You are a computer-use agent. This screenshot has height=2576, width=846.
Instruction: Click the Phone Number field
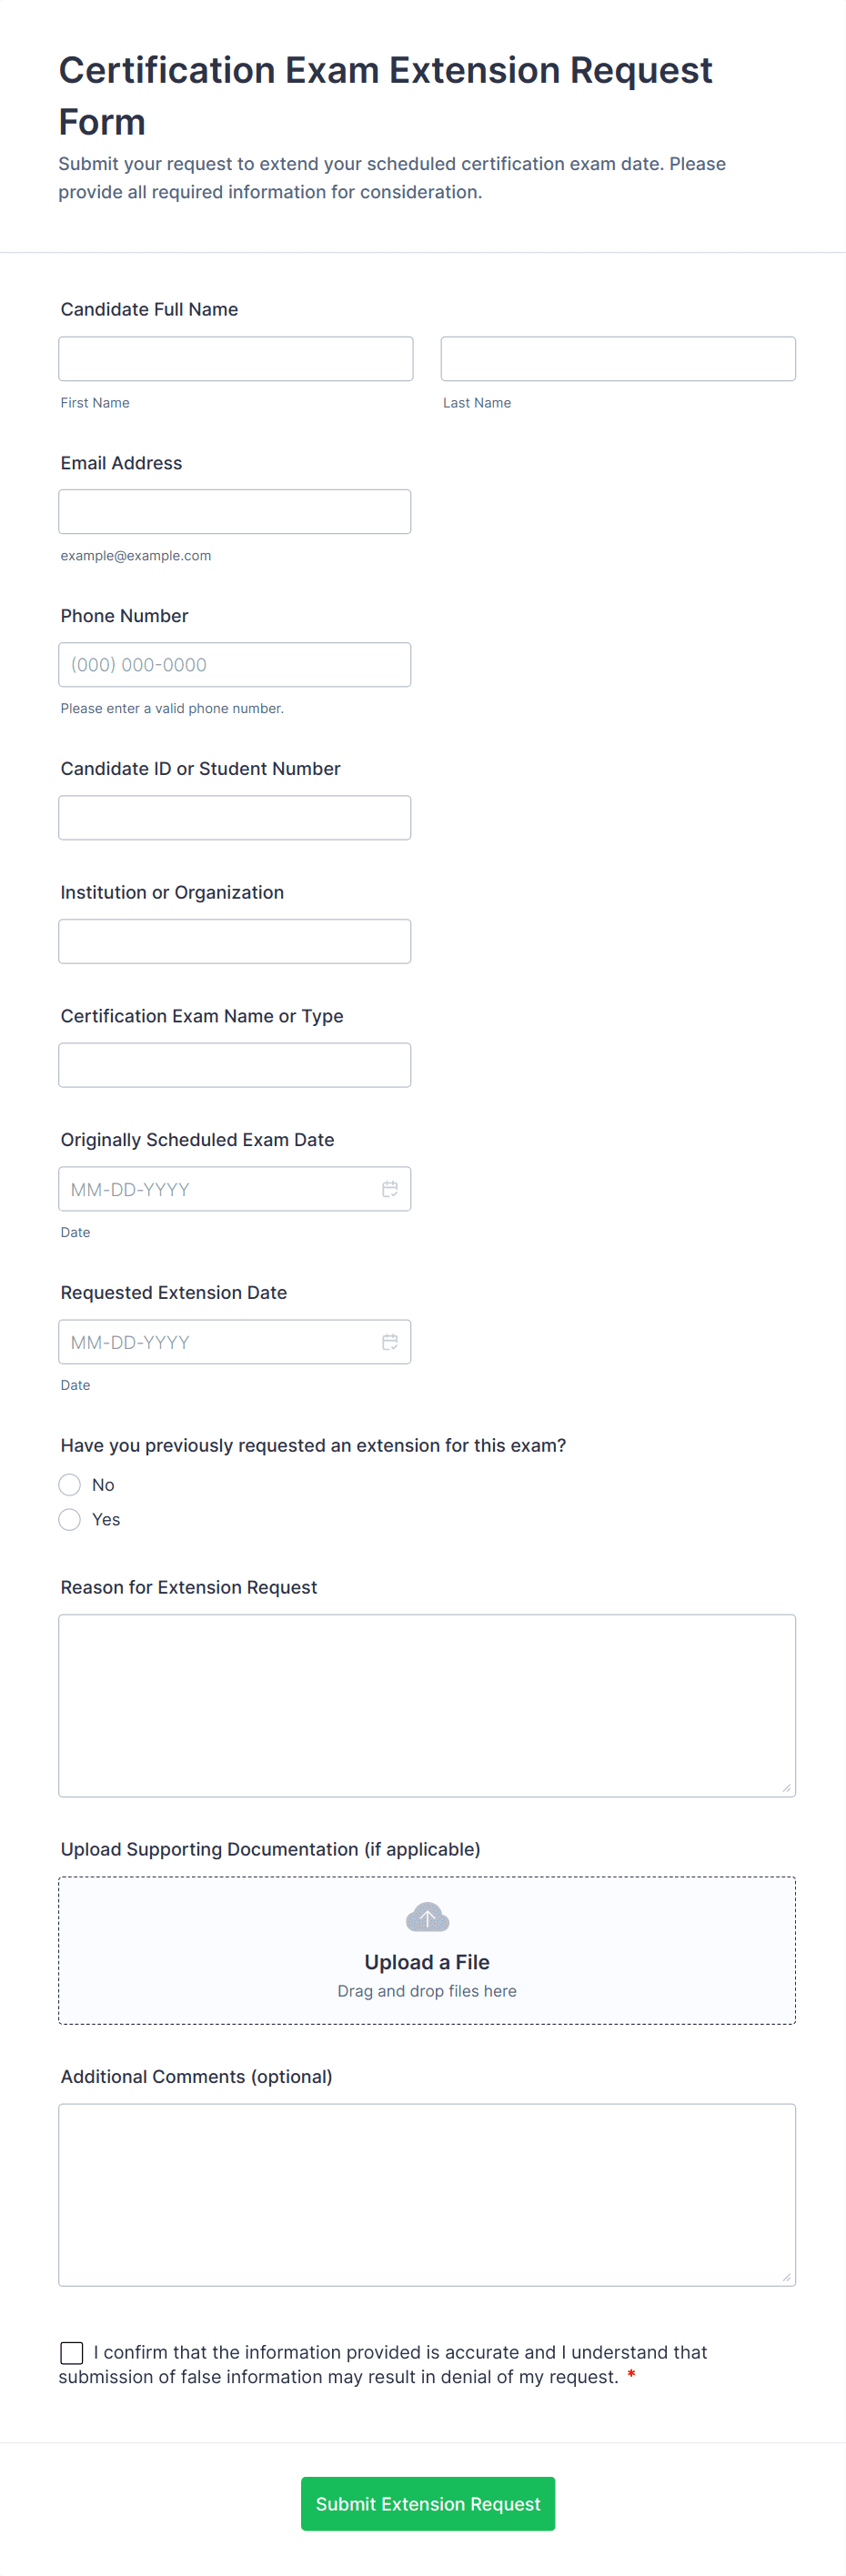pos(235,665)
